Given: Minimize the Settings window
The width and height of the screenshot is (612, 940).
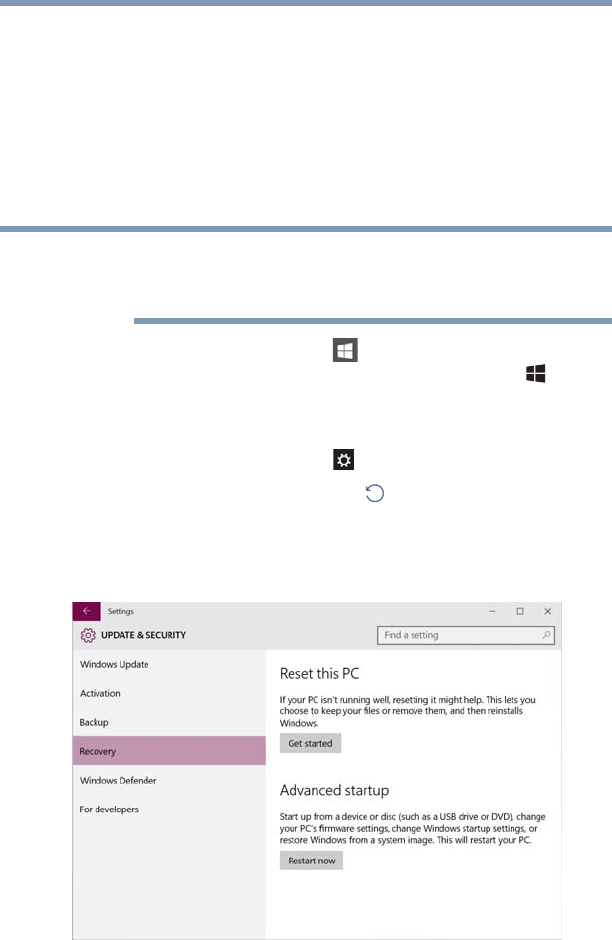Looking at the screenshot, I should (492, 611).
